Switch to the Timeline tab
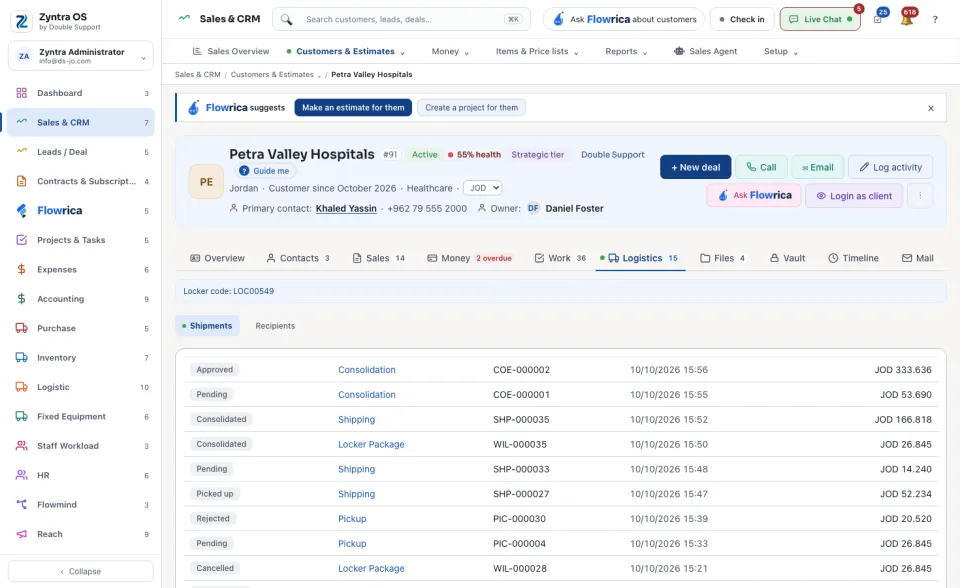 [x=853, y=258]
